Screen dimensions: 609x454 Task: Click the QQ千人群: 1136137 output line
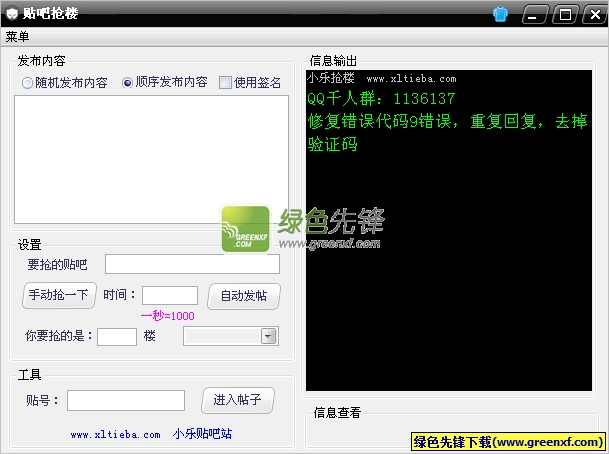(x=381, y=98)
